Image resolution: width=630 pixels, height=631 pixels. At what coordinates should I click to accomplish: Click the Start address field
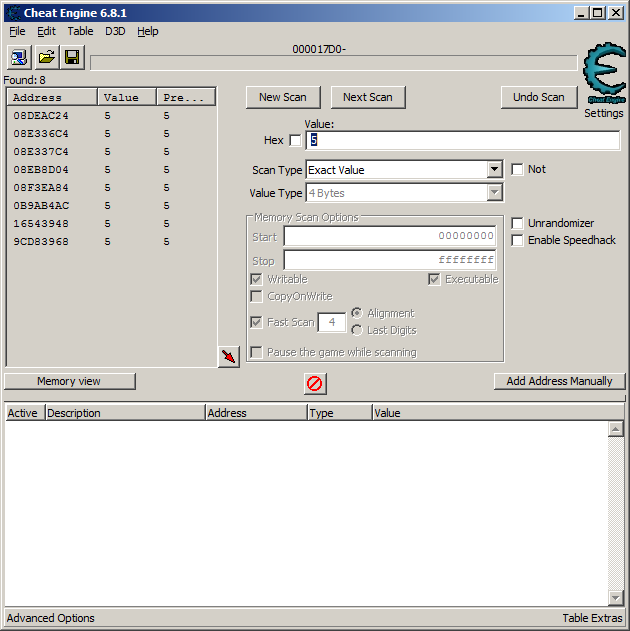coord(390,236)
